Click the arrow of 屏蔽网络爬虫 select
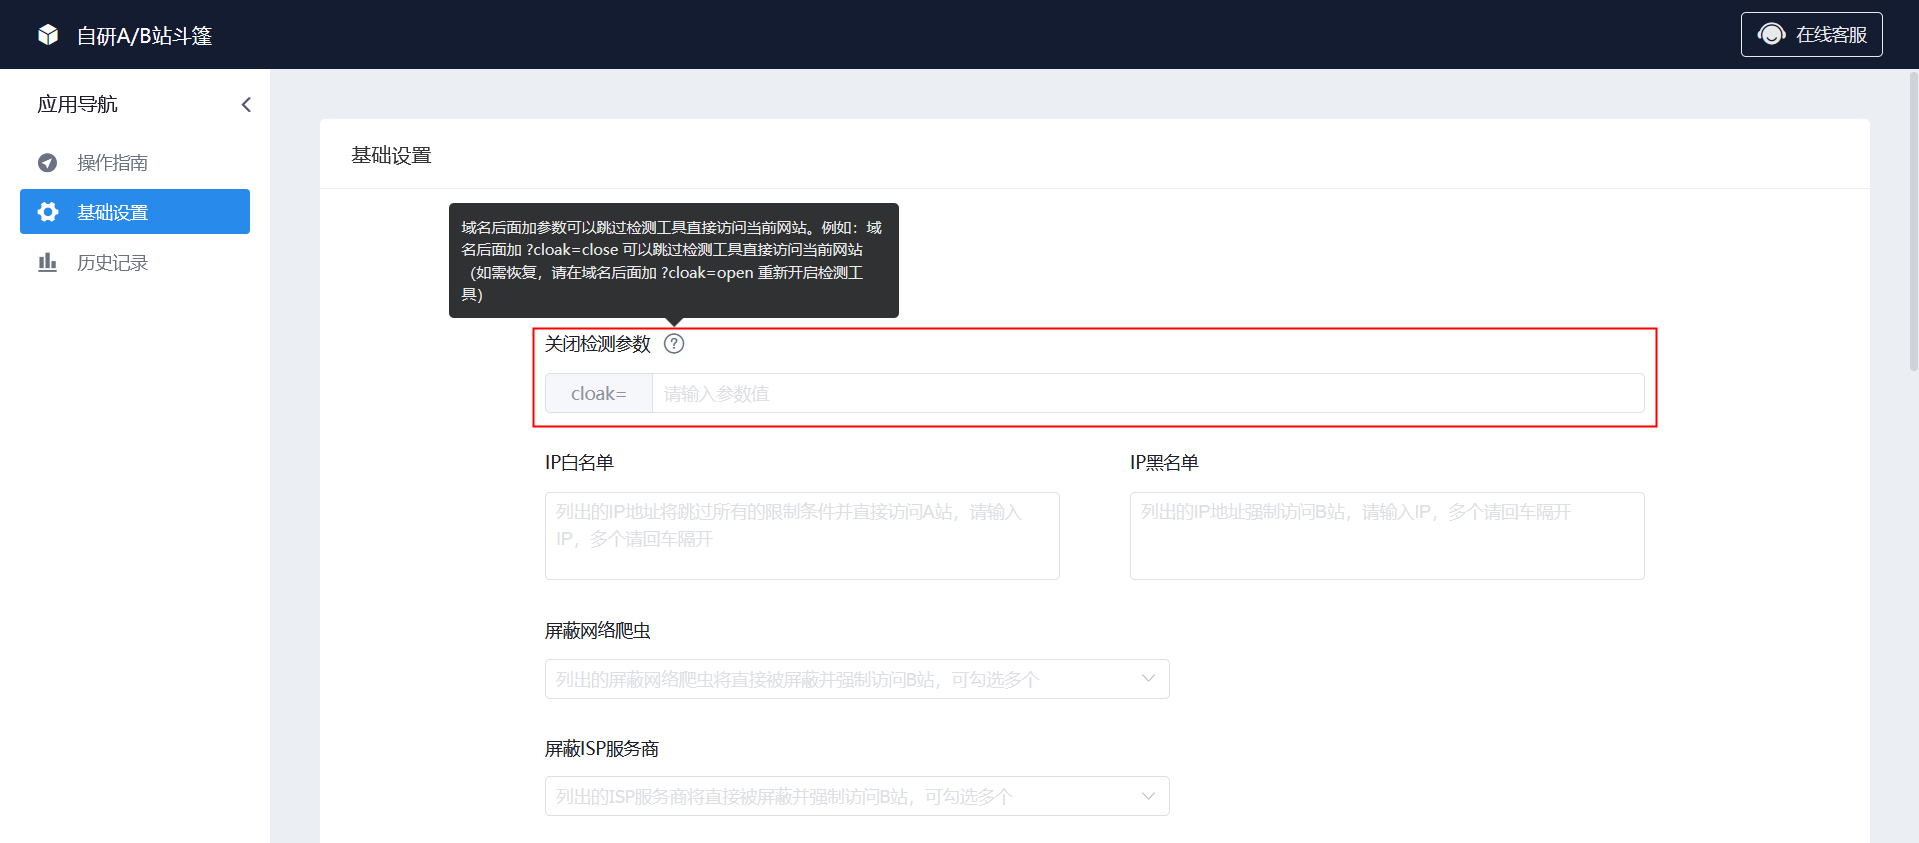The width and height of the screenshot is (1919, 843). 1148,679
